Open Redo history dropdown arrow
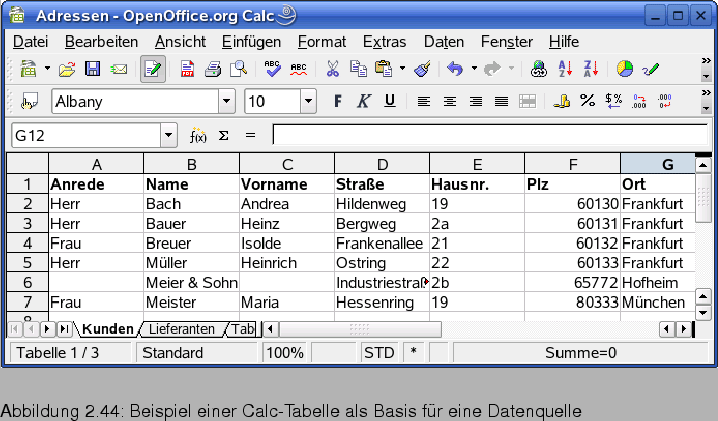The width and height of the screenshot is (718, 421). click(511, 69)
